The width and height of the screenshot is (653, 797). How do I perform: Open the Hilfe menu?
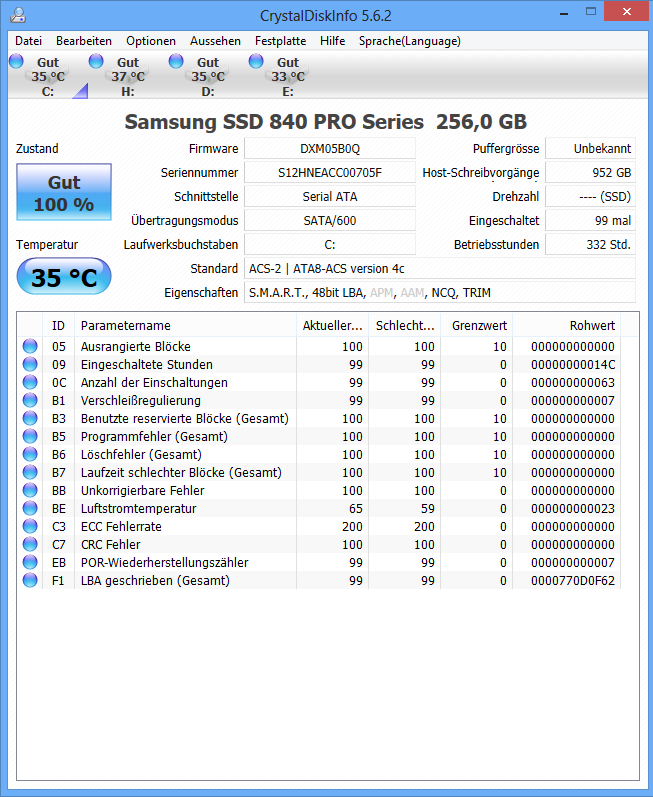click(x=332, y=41)
